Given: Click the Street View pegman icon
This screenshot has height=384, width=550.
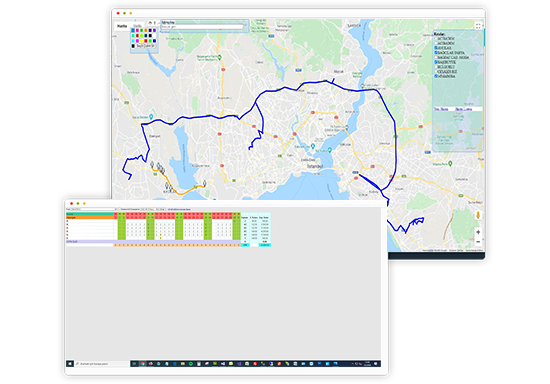Looking at the screenshot, I should (x=478, y=215).
